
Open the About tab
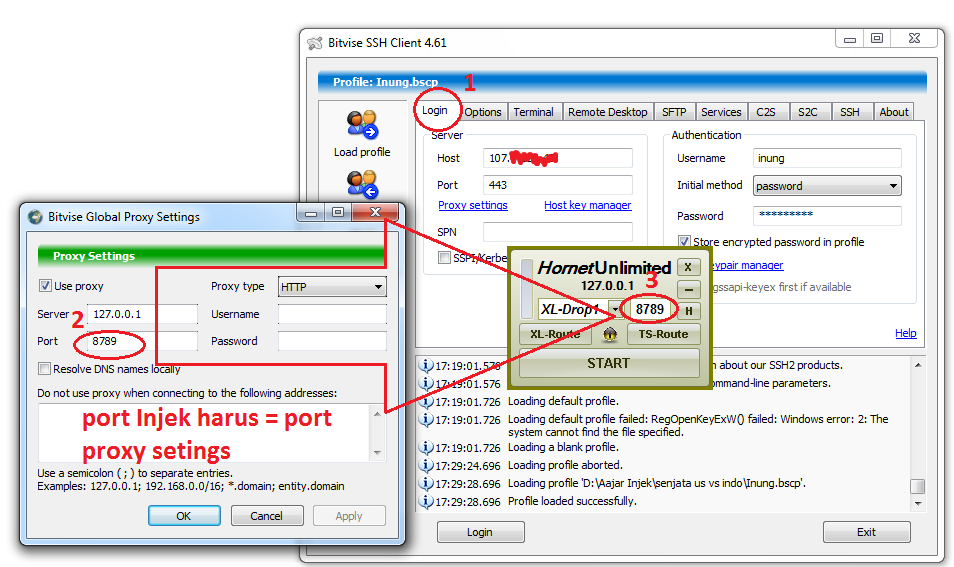click(x=894, y=112)
